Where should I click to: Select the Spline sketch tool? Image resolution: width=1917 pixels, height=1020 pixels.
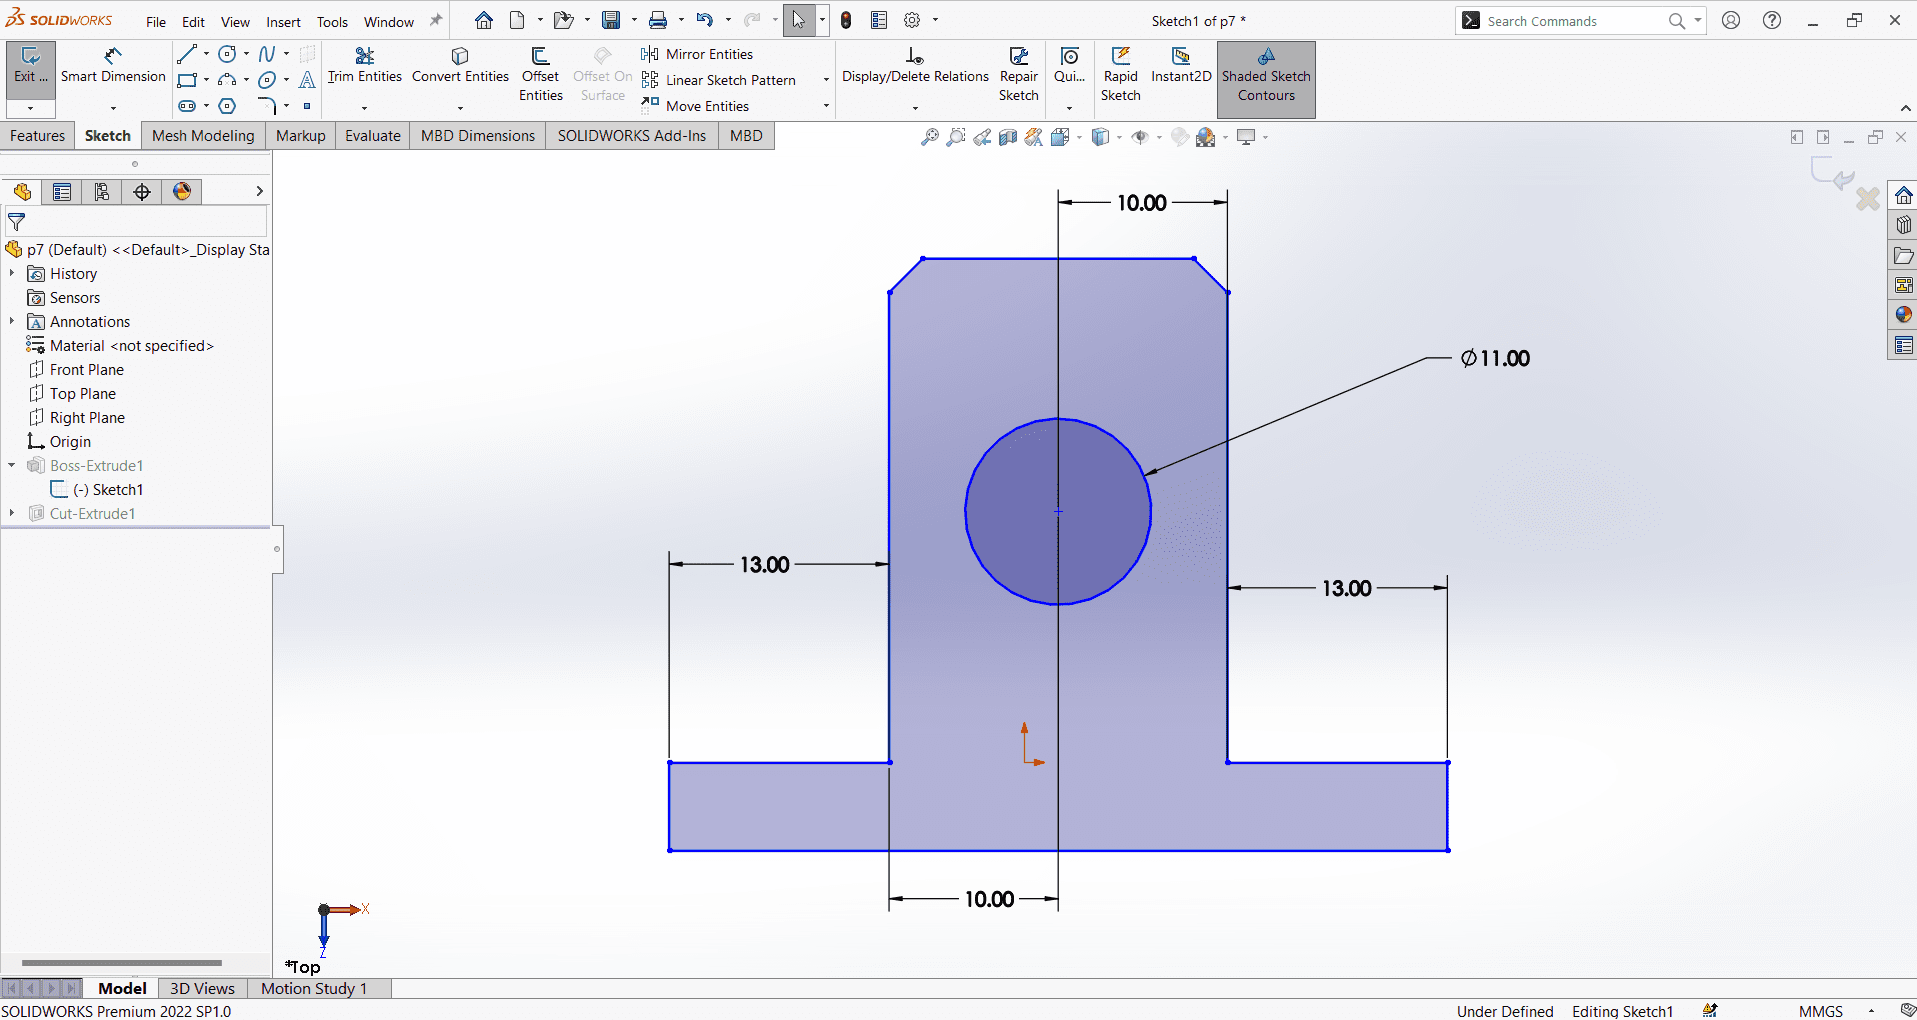(x=267, y=54)
